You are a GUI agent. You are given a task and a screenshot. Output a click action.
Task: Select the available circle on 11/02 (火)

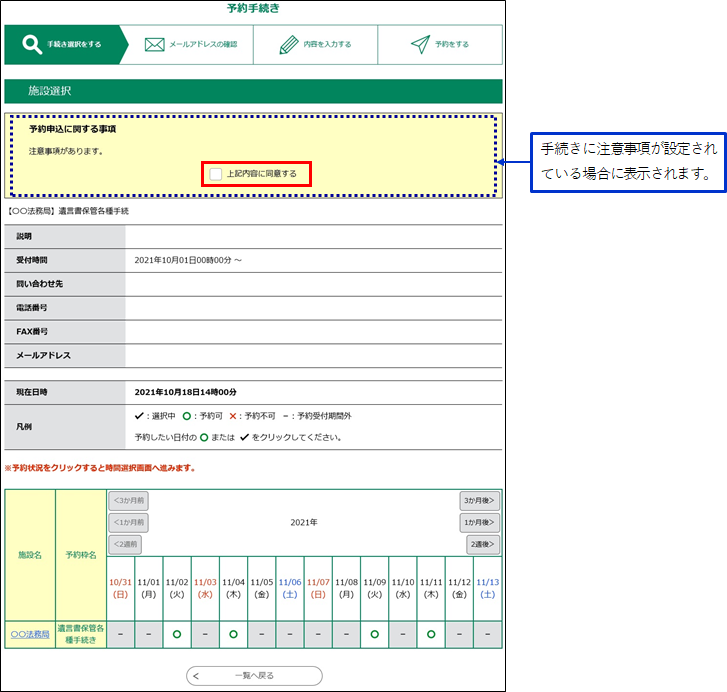coord(177,634)
